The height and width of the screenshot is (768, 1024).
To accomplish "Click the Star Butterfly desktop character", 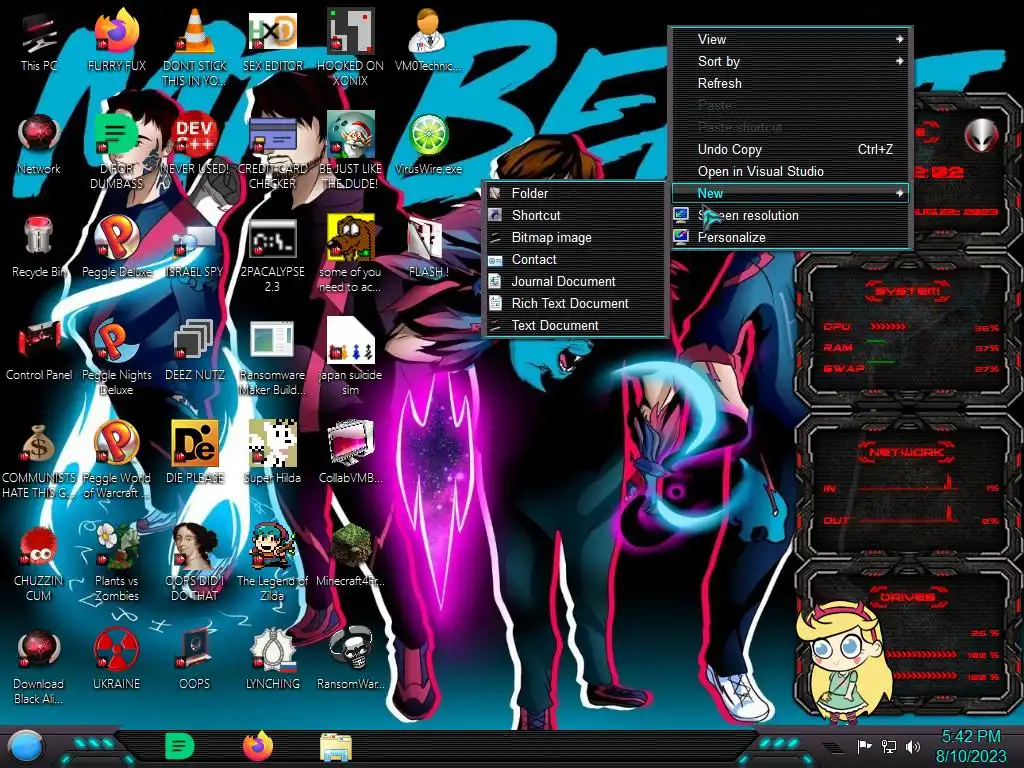I will pos(845,663).
